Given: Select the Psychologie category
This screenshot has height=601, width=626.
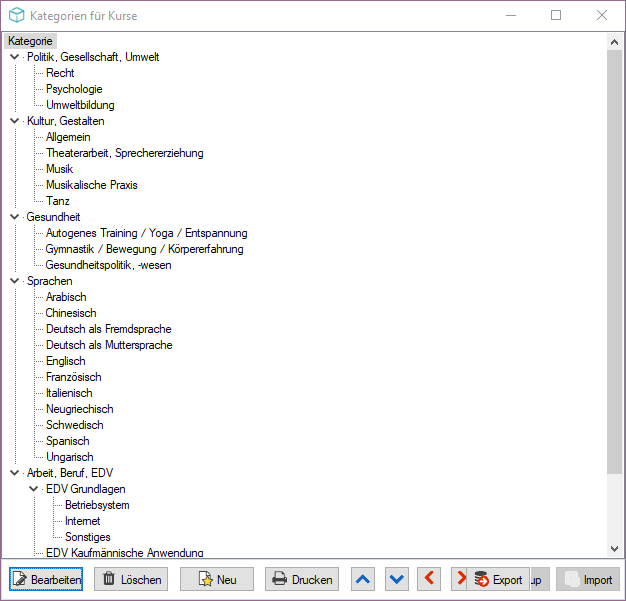Looking at the screenshot, I should point(74,89).
